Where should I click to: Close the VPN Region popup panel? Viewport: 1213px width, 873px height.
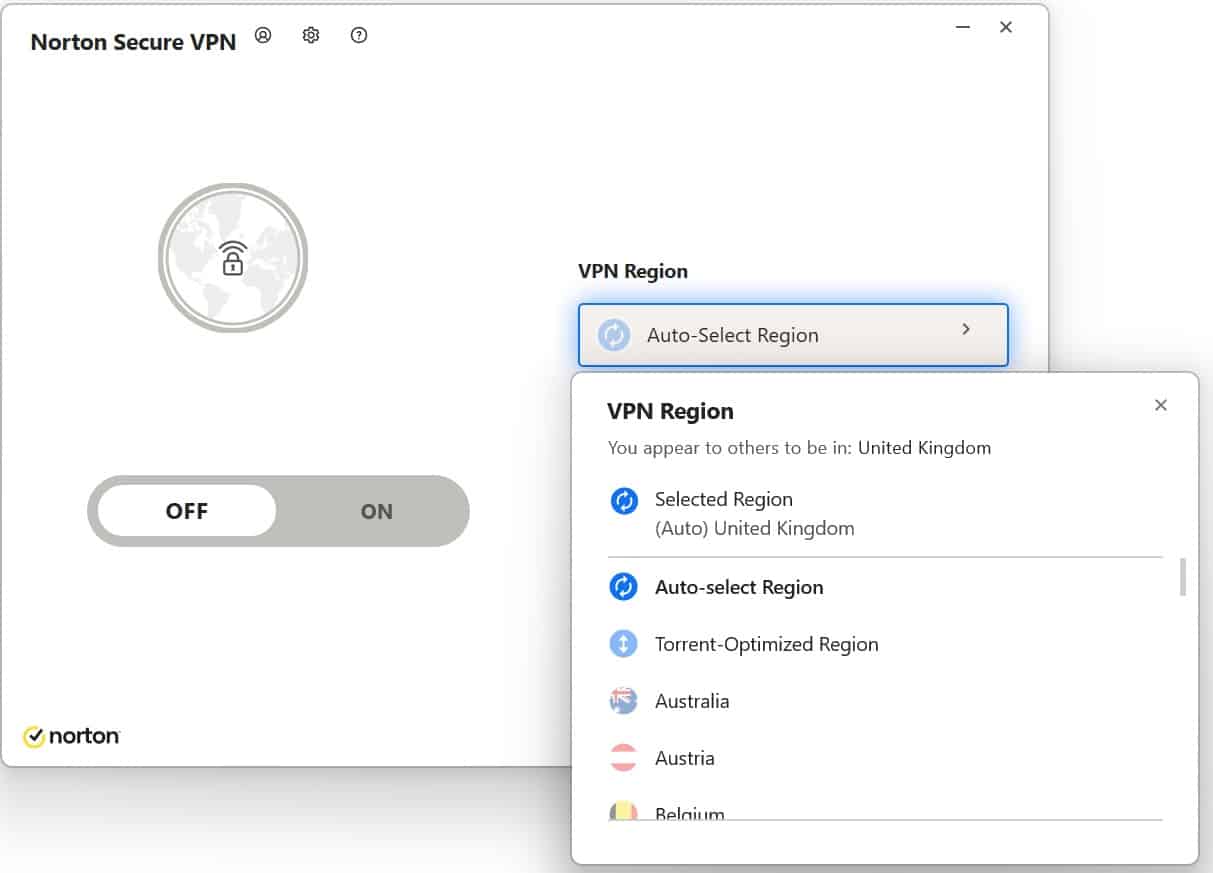(1160, 405)
